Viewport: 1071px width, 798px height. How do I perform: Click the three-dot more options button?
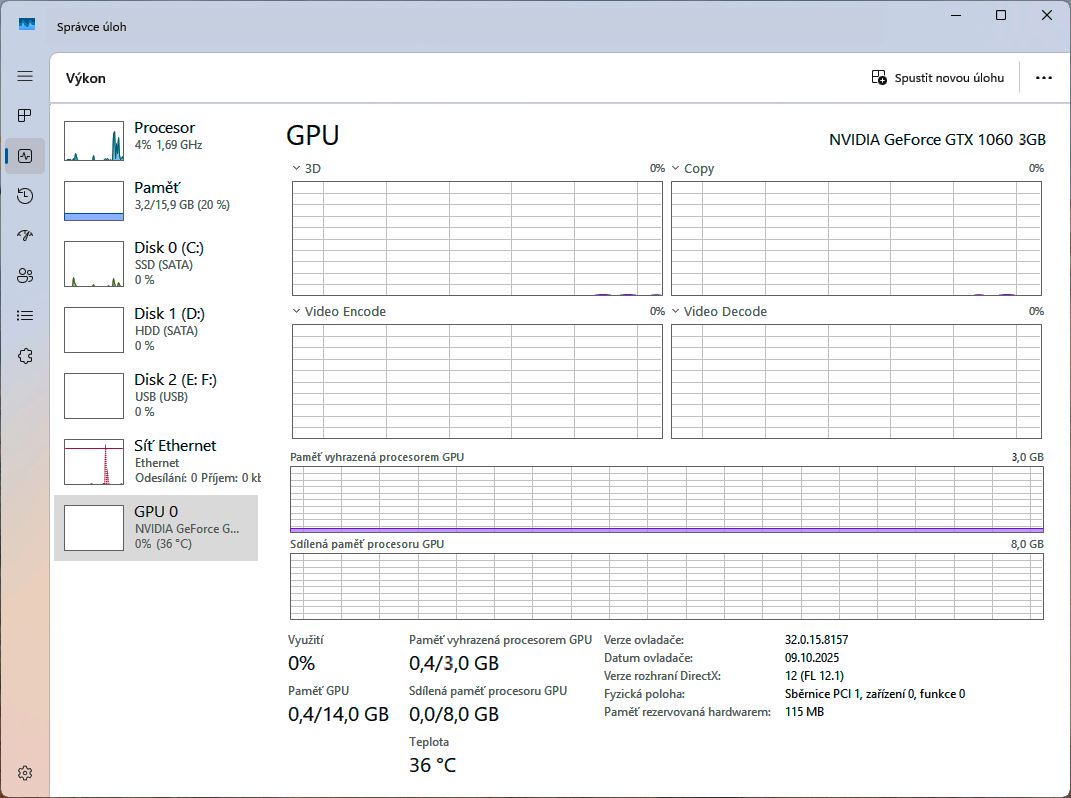1044,78
